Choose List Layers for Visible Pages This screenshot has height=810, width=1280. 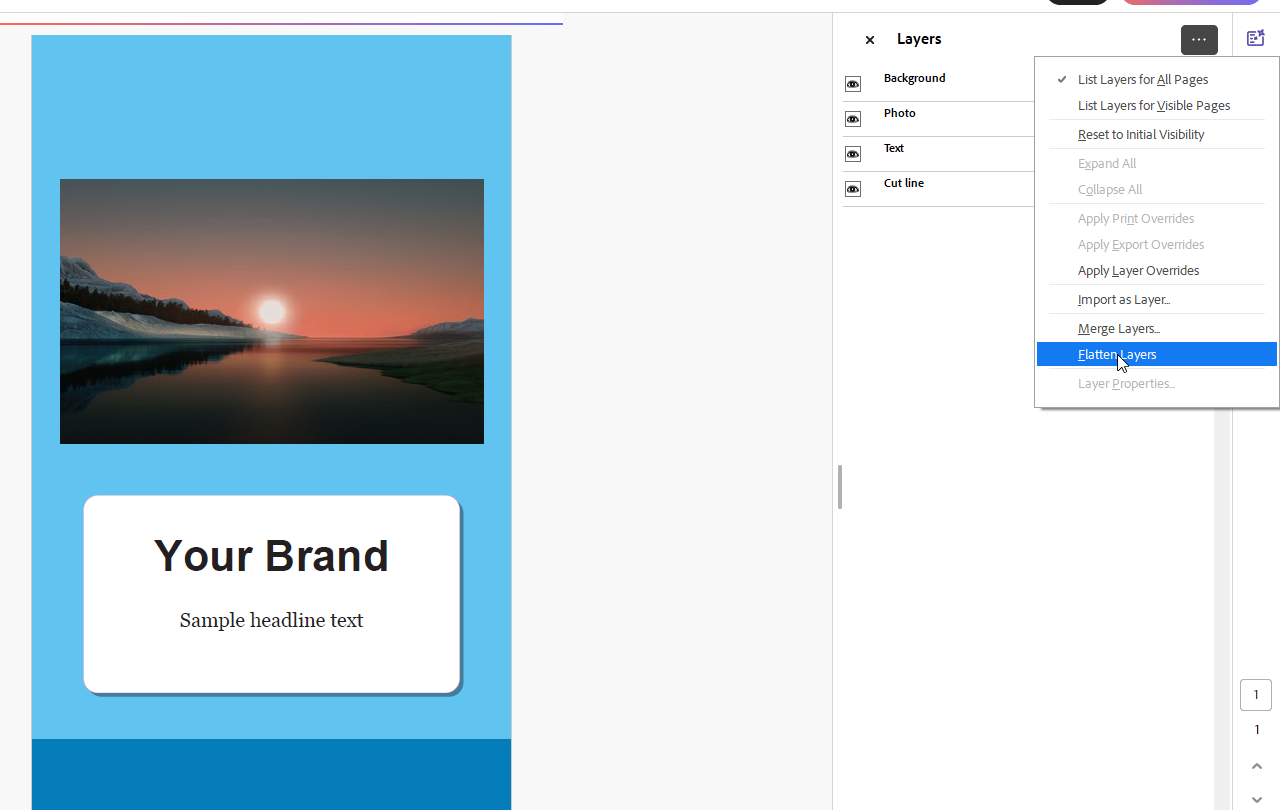coord(1157,106)
